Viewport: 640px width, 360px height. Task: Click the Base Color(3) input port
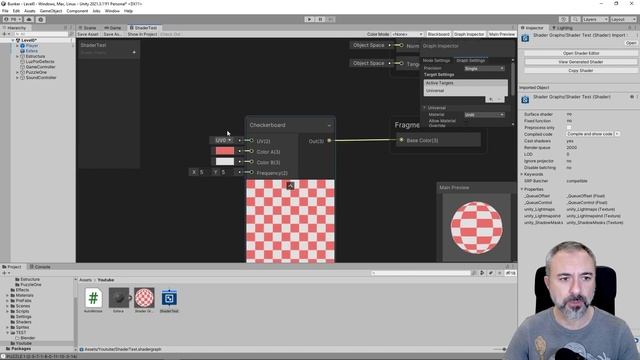point(401,140)
